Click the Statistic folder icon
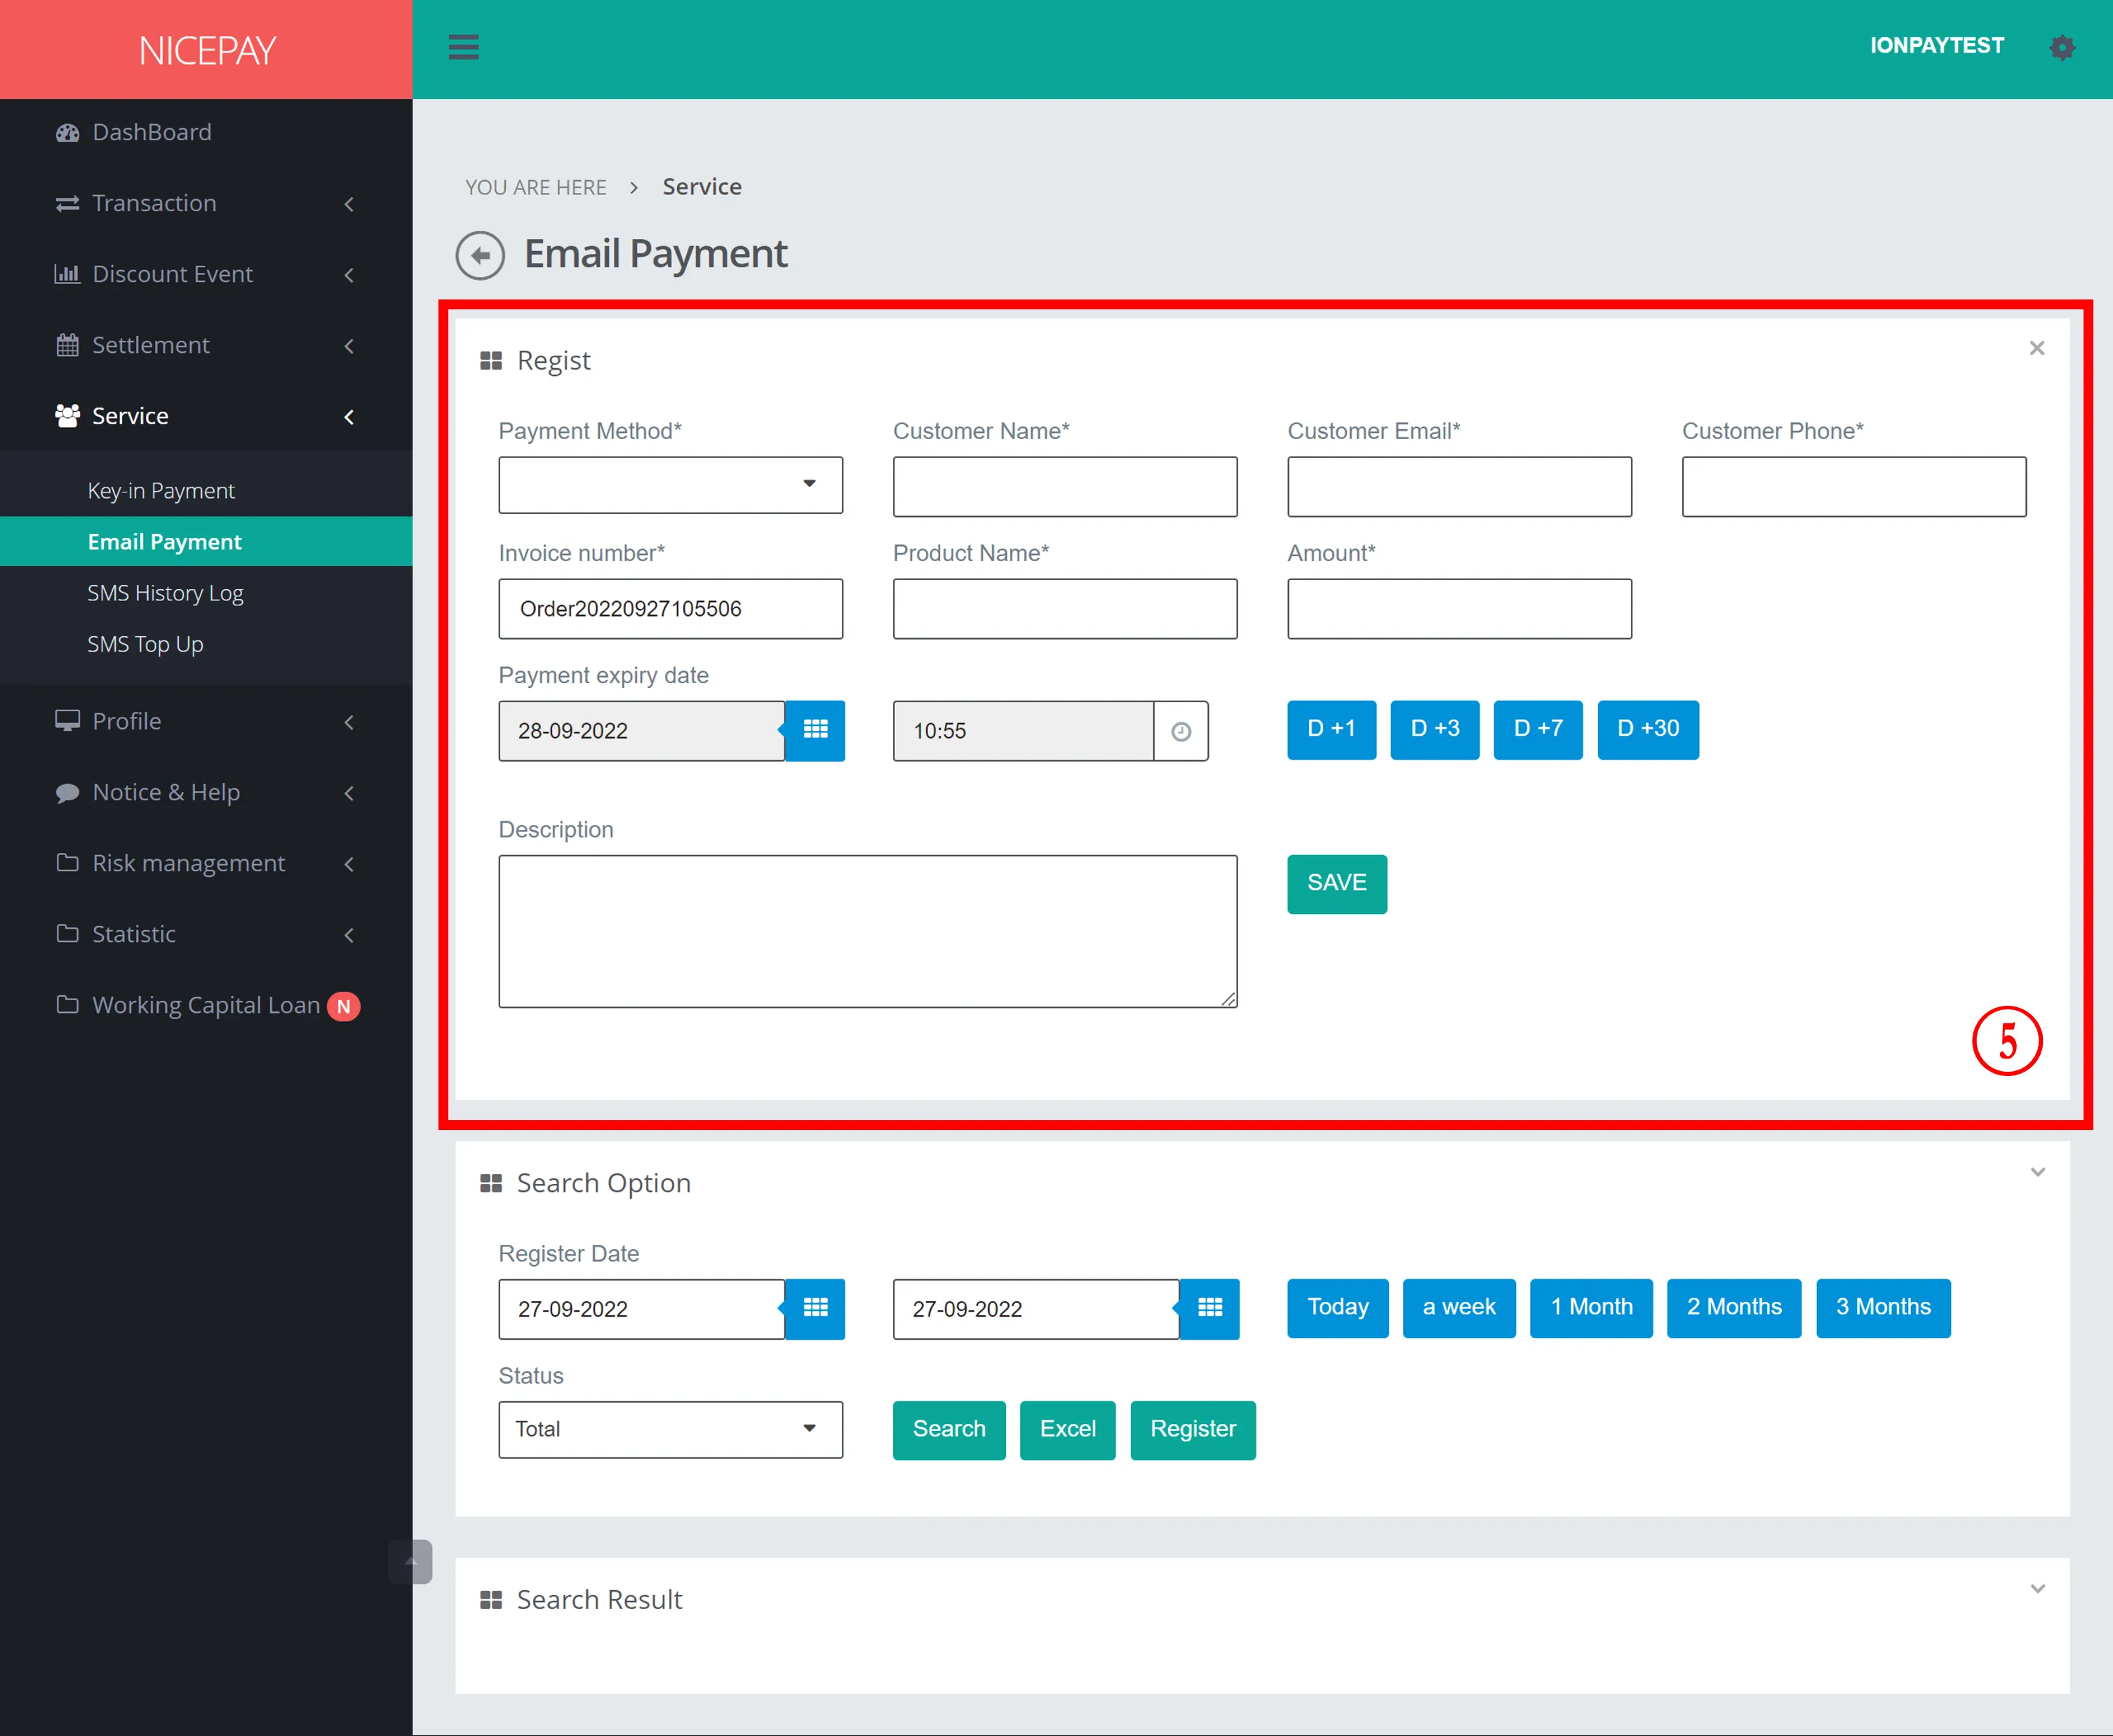Image resolution: width=2113 pixels, height=1736 pixels. [x=67, y=934]
